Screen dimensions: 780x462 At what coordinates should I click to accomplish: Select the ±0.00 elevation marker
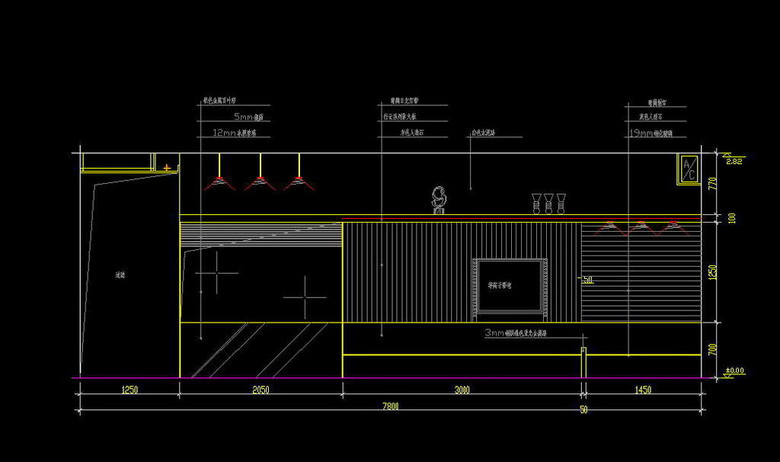click(734, 371)
